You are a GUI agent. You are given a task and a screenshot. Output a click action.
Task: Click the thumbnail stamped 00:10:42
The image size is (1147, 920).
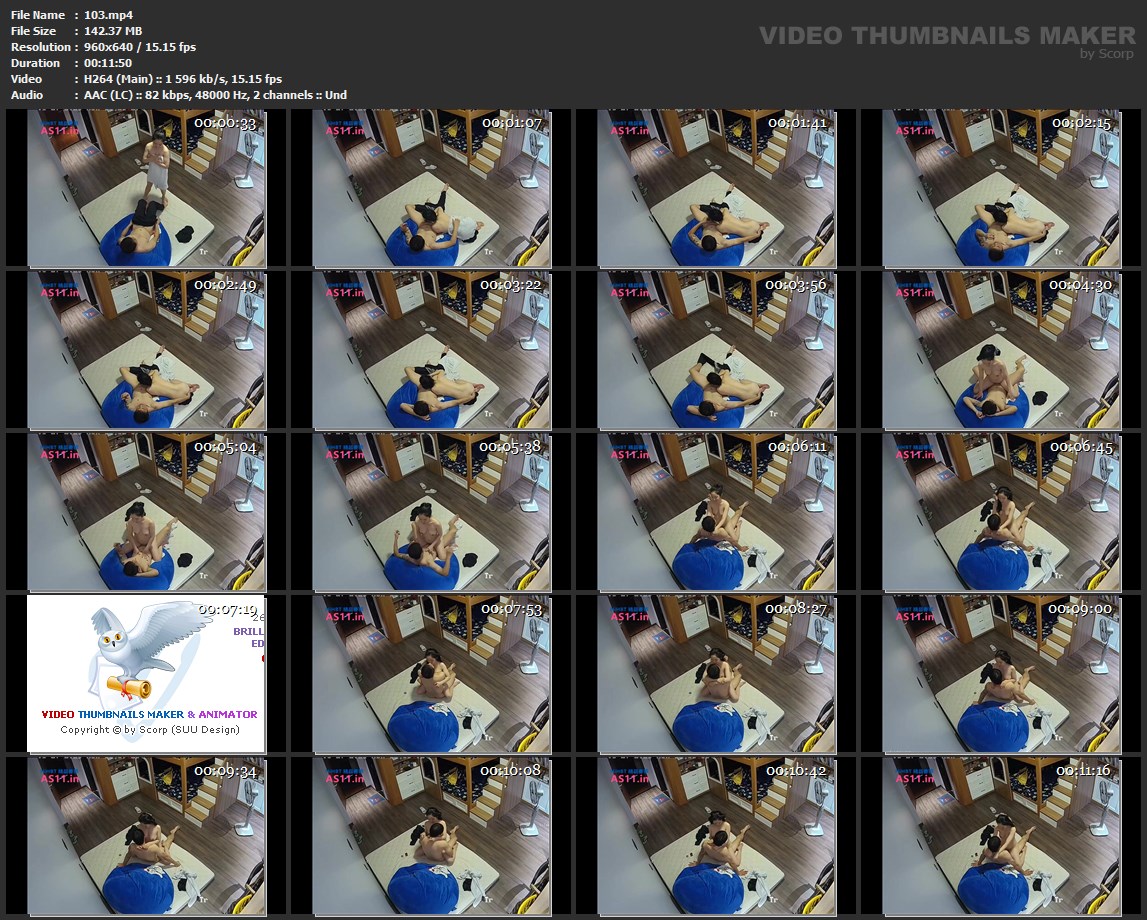(x=716, y=835)
